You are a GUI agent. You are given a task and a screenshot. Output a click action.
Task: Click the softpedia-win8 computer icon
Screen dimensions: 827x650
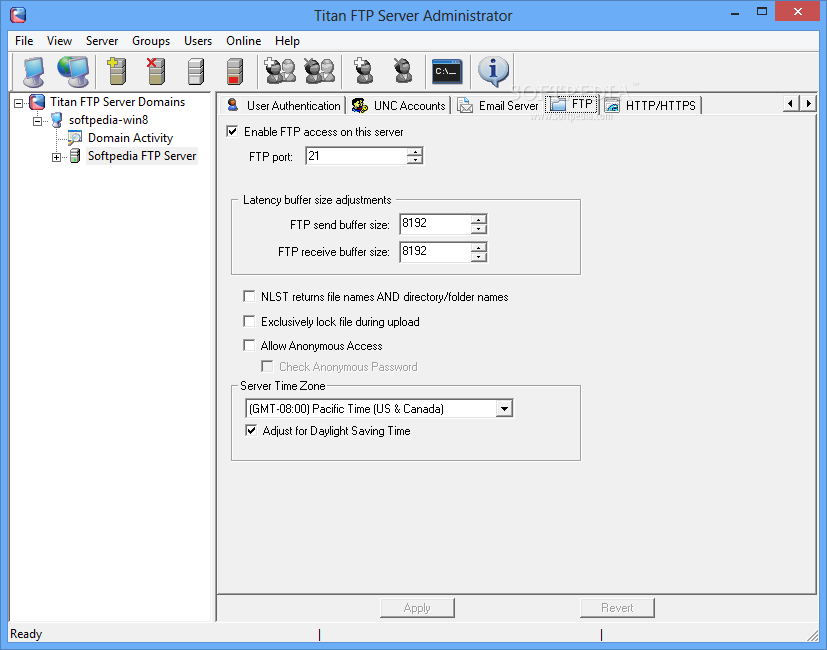click(x=56, y=120)
